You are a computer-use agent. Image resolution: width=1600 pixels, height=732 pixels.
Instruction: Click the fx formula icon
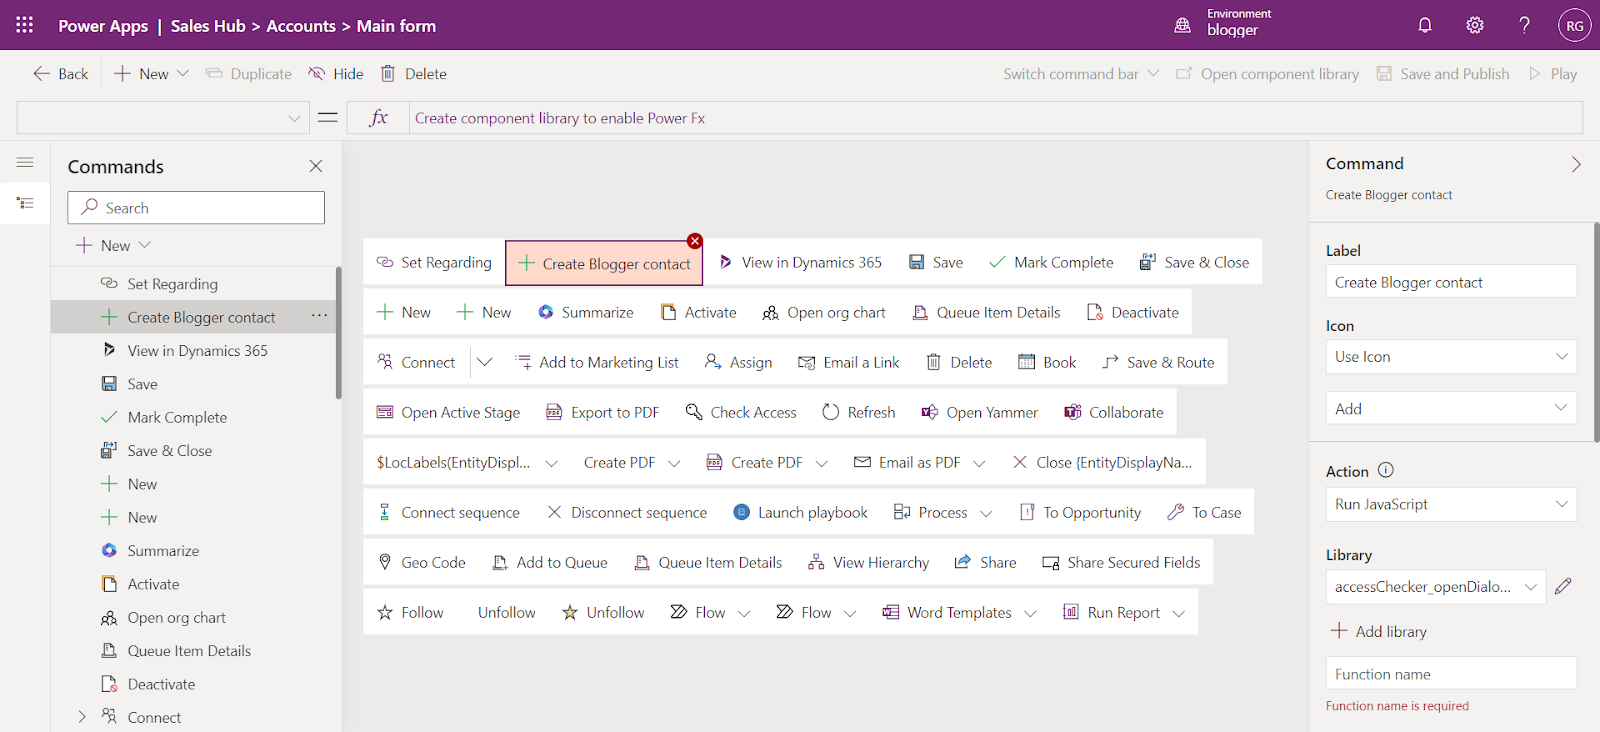point(378,118)
